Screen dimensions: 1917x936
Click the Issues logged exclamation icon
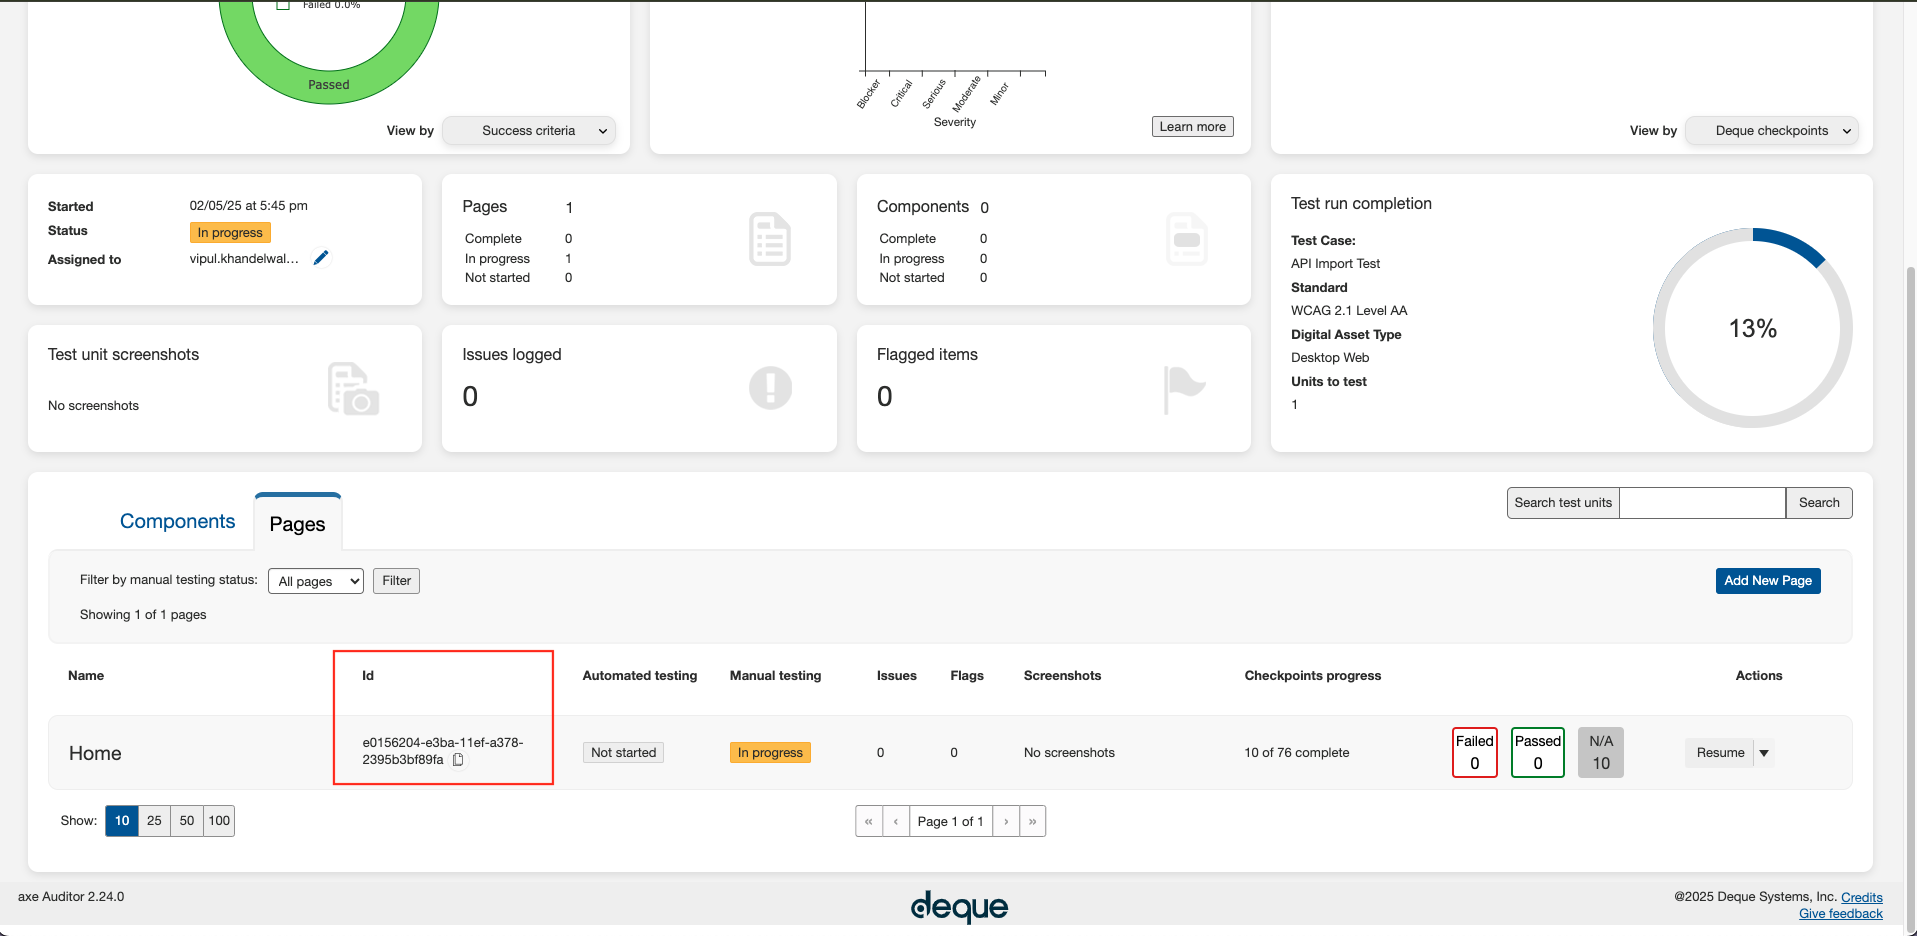coord(770,388)
